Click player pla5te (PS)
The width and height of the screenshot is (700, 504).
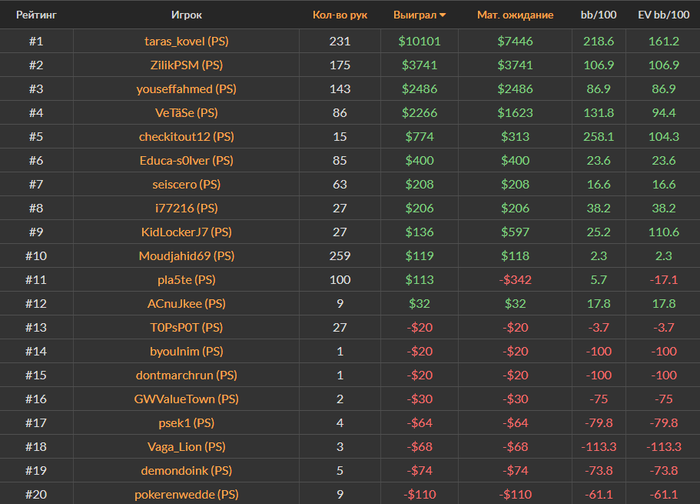[186, 280]
